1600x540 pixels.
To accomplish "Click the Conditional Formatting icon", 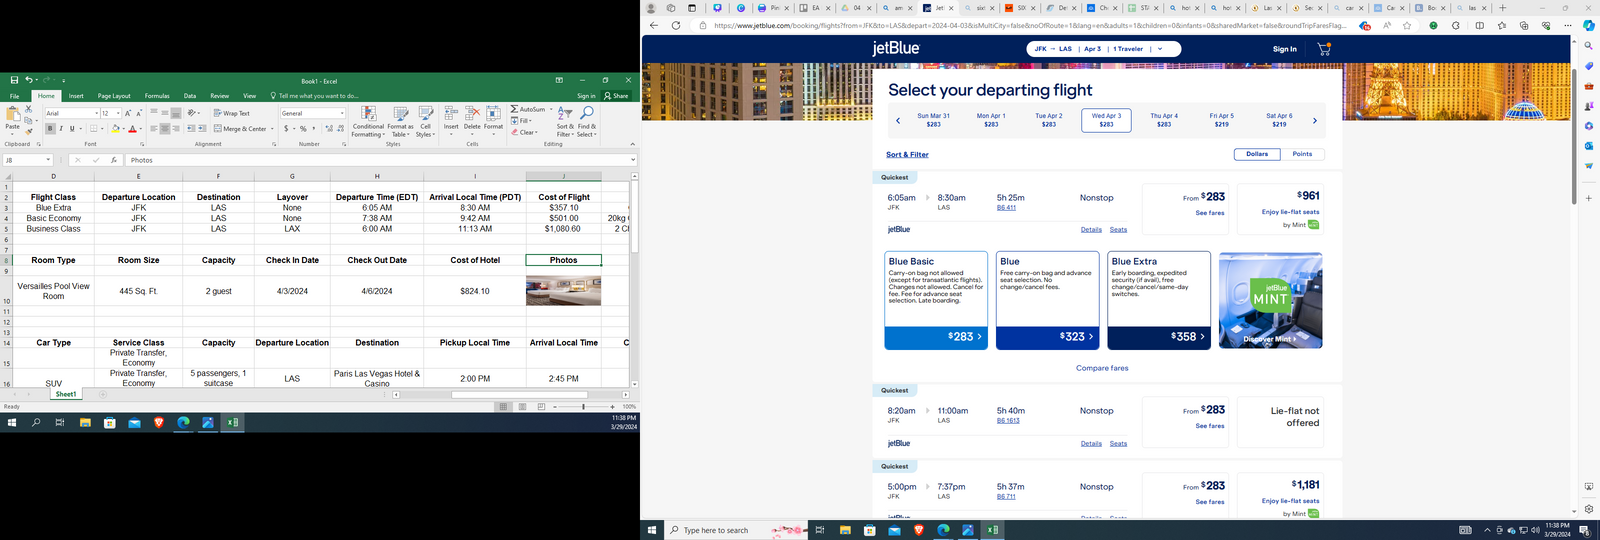I will [x=368, y=115].
